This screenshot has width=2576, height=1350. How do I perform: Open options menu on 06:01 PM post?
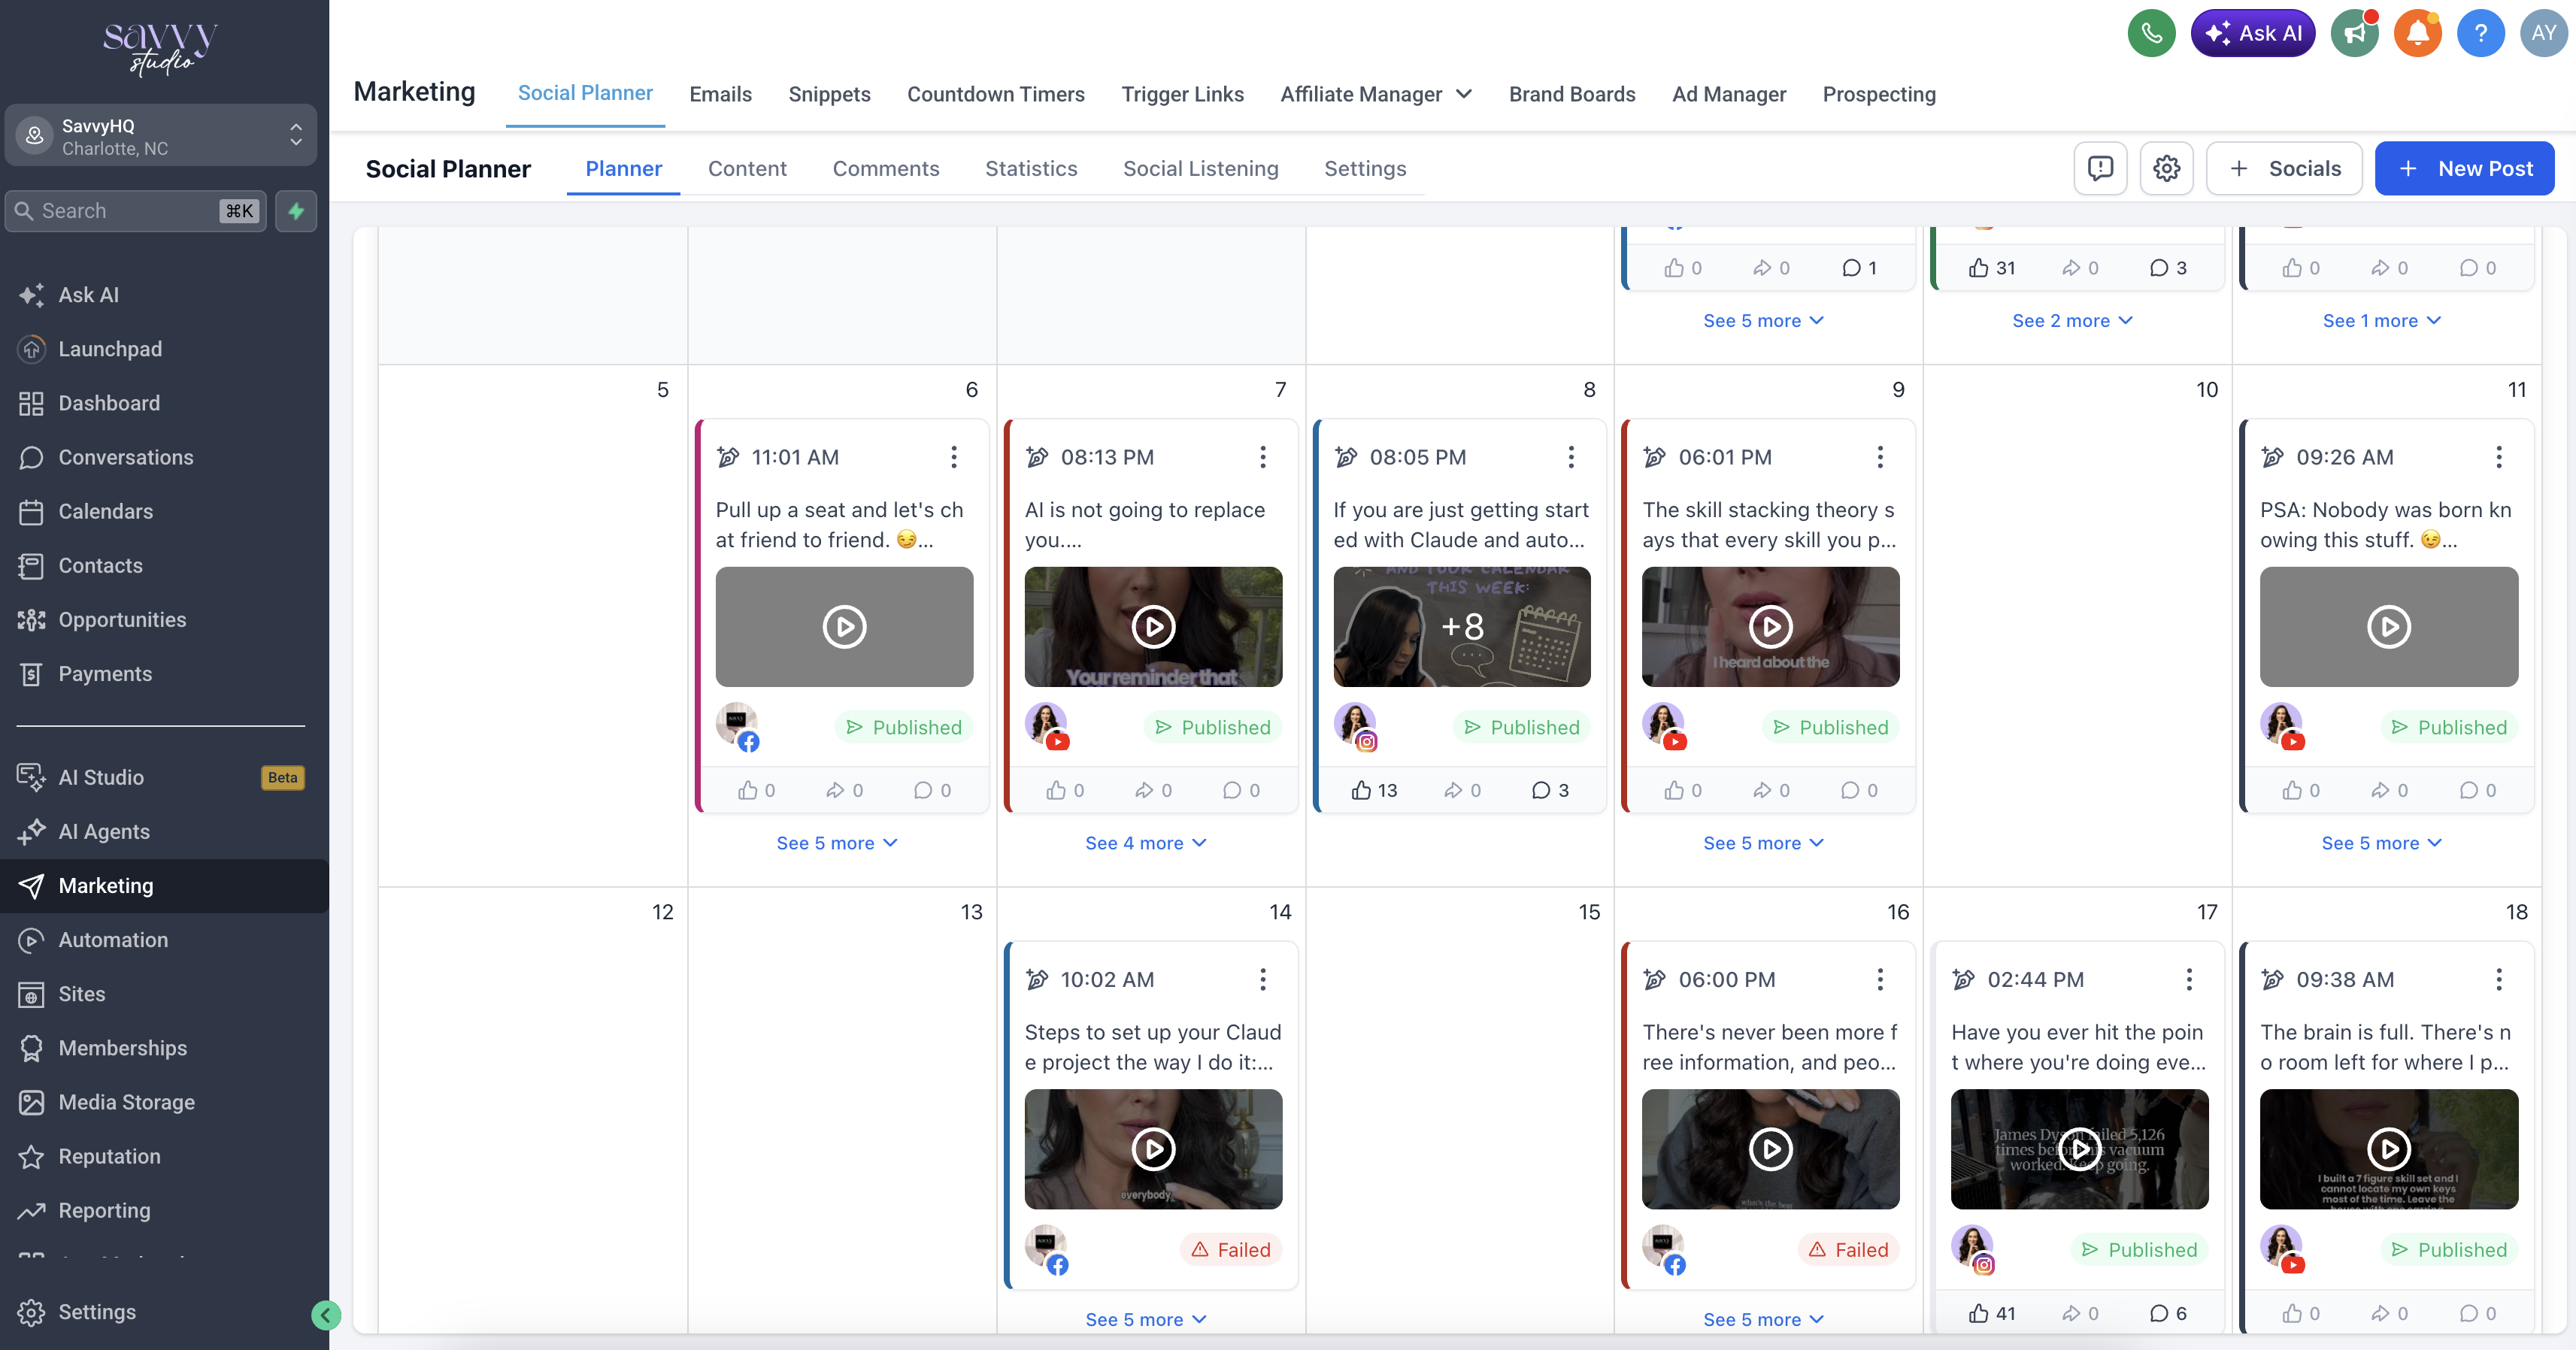point(1880,457)
